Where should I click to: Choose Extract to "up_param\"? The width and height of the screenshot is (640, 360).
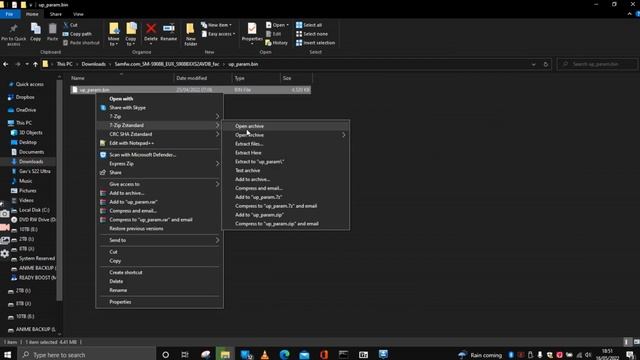pyautogui.click(x=285, y=162)
